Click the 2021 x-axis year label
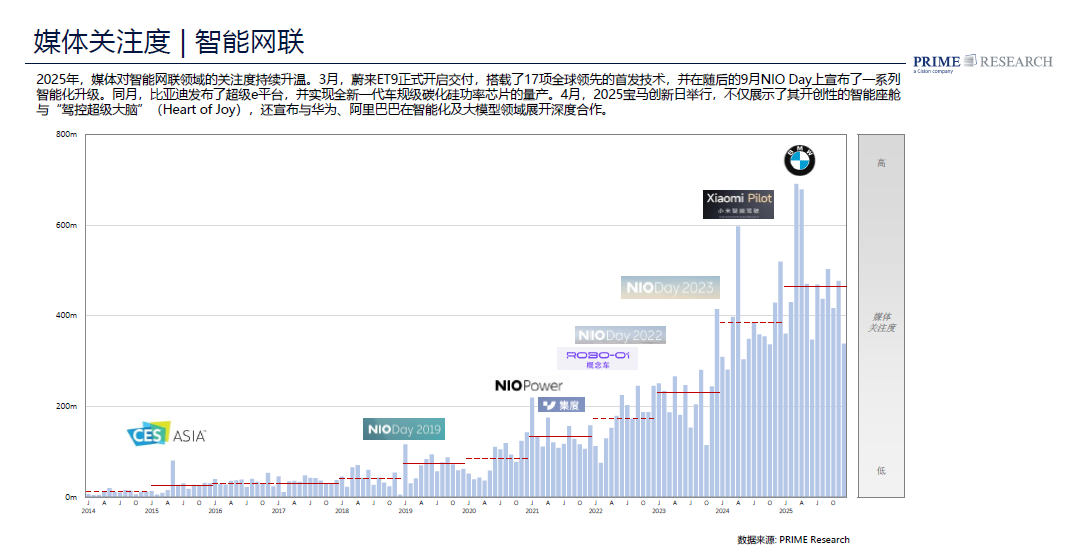 pyautogui.click(x=532, y=511)
